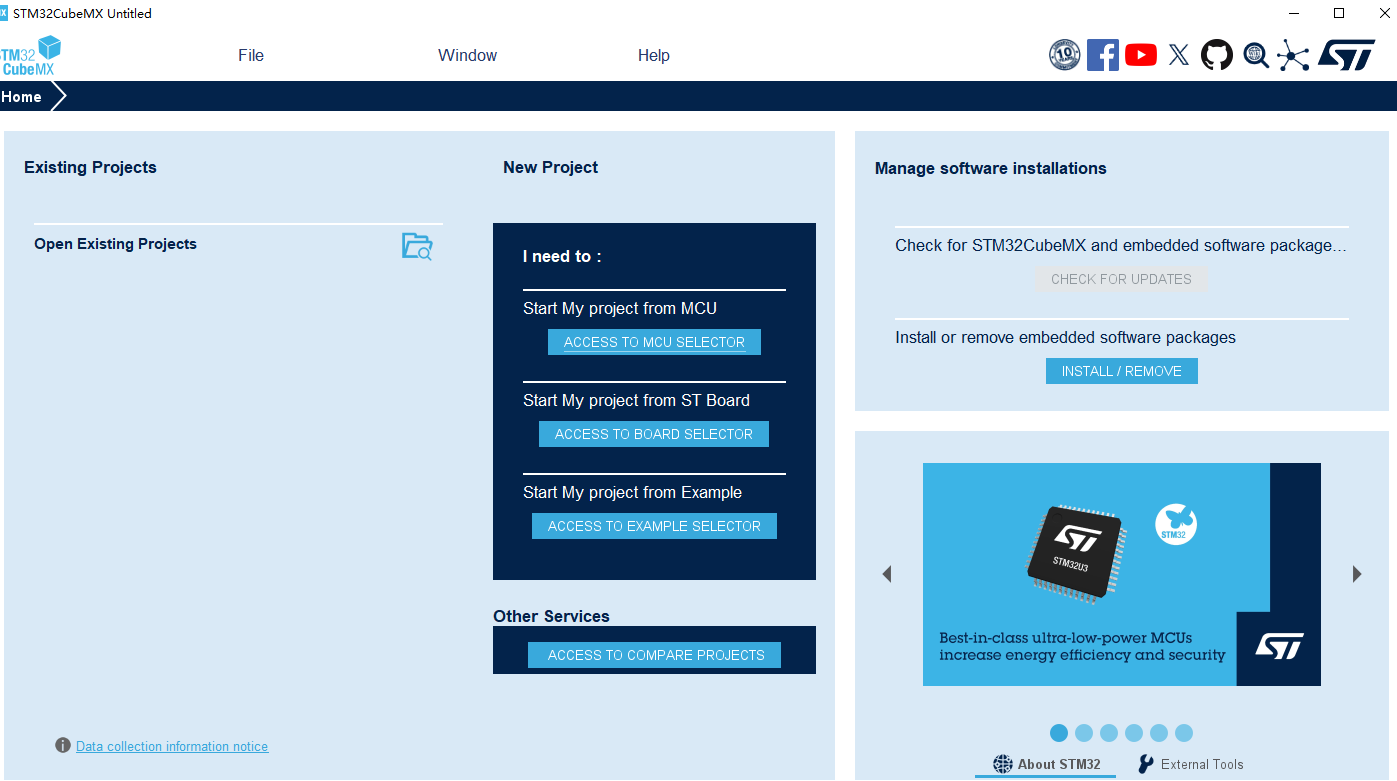Maximize the STM32CubeMX window
This screenshot has width=1397, height=781.
(x=1339, y=13)
